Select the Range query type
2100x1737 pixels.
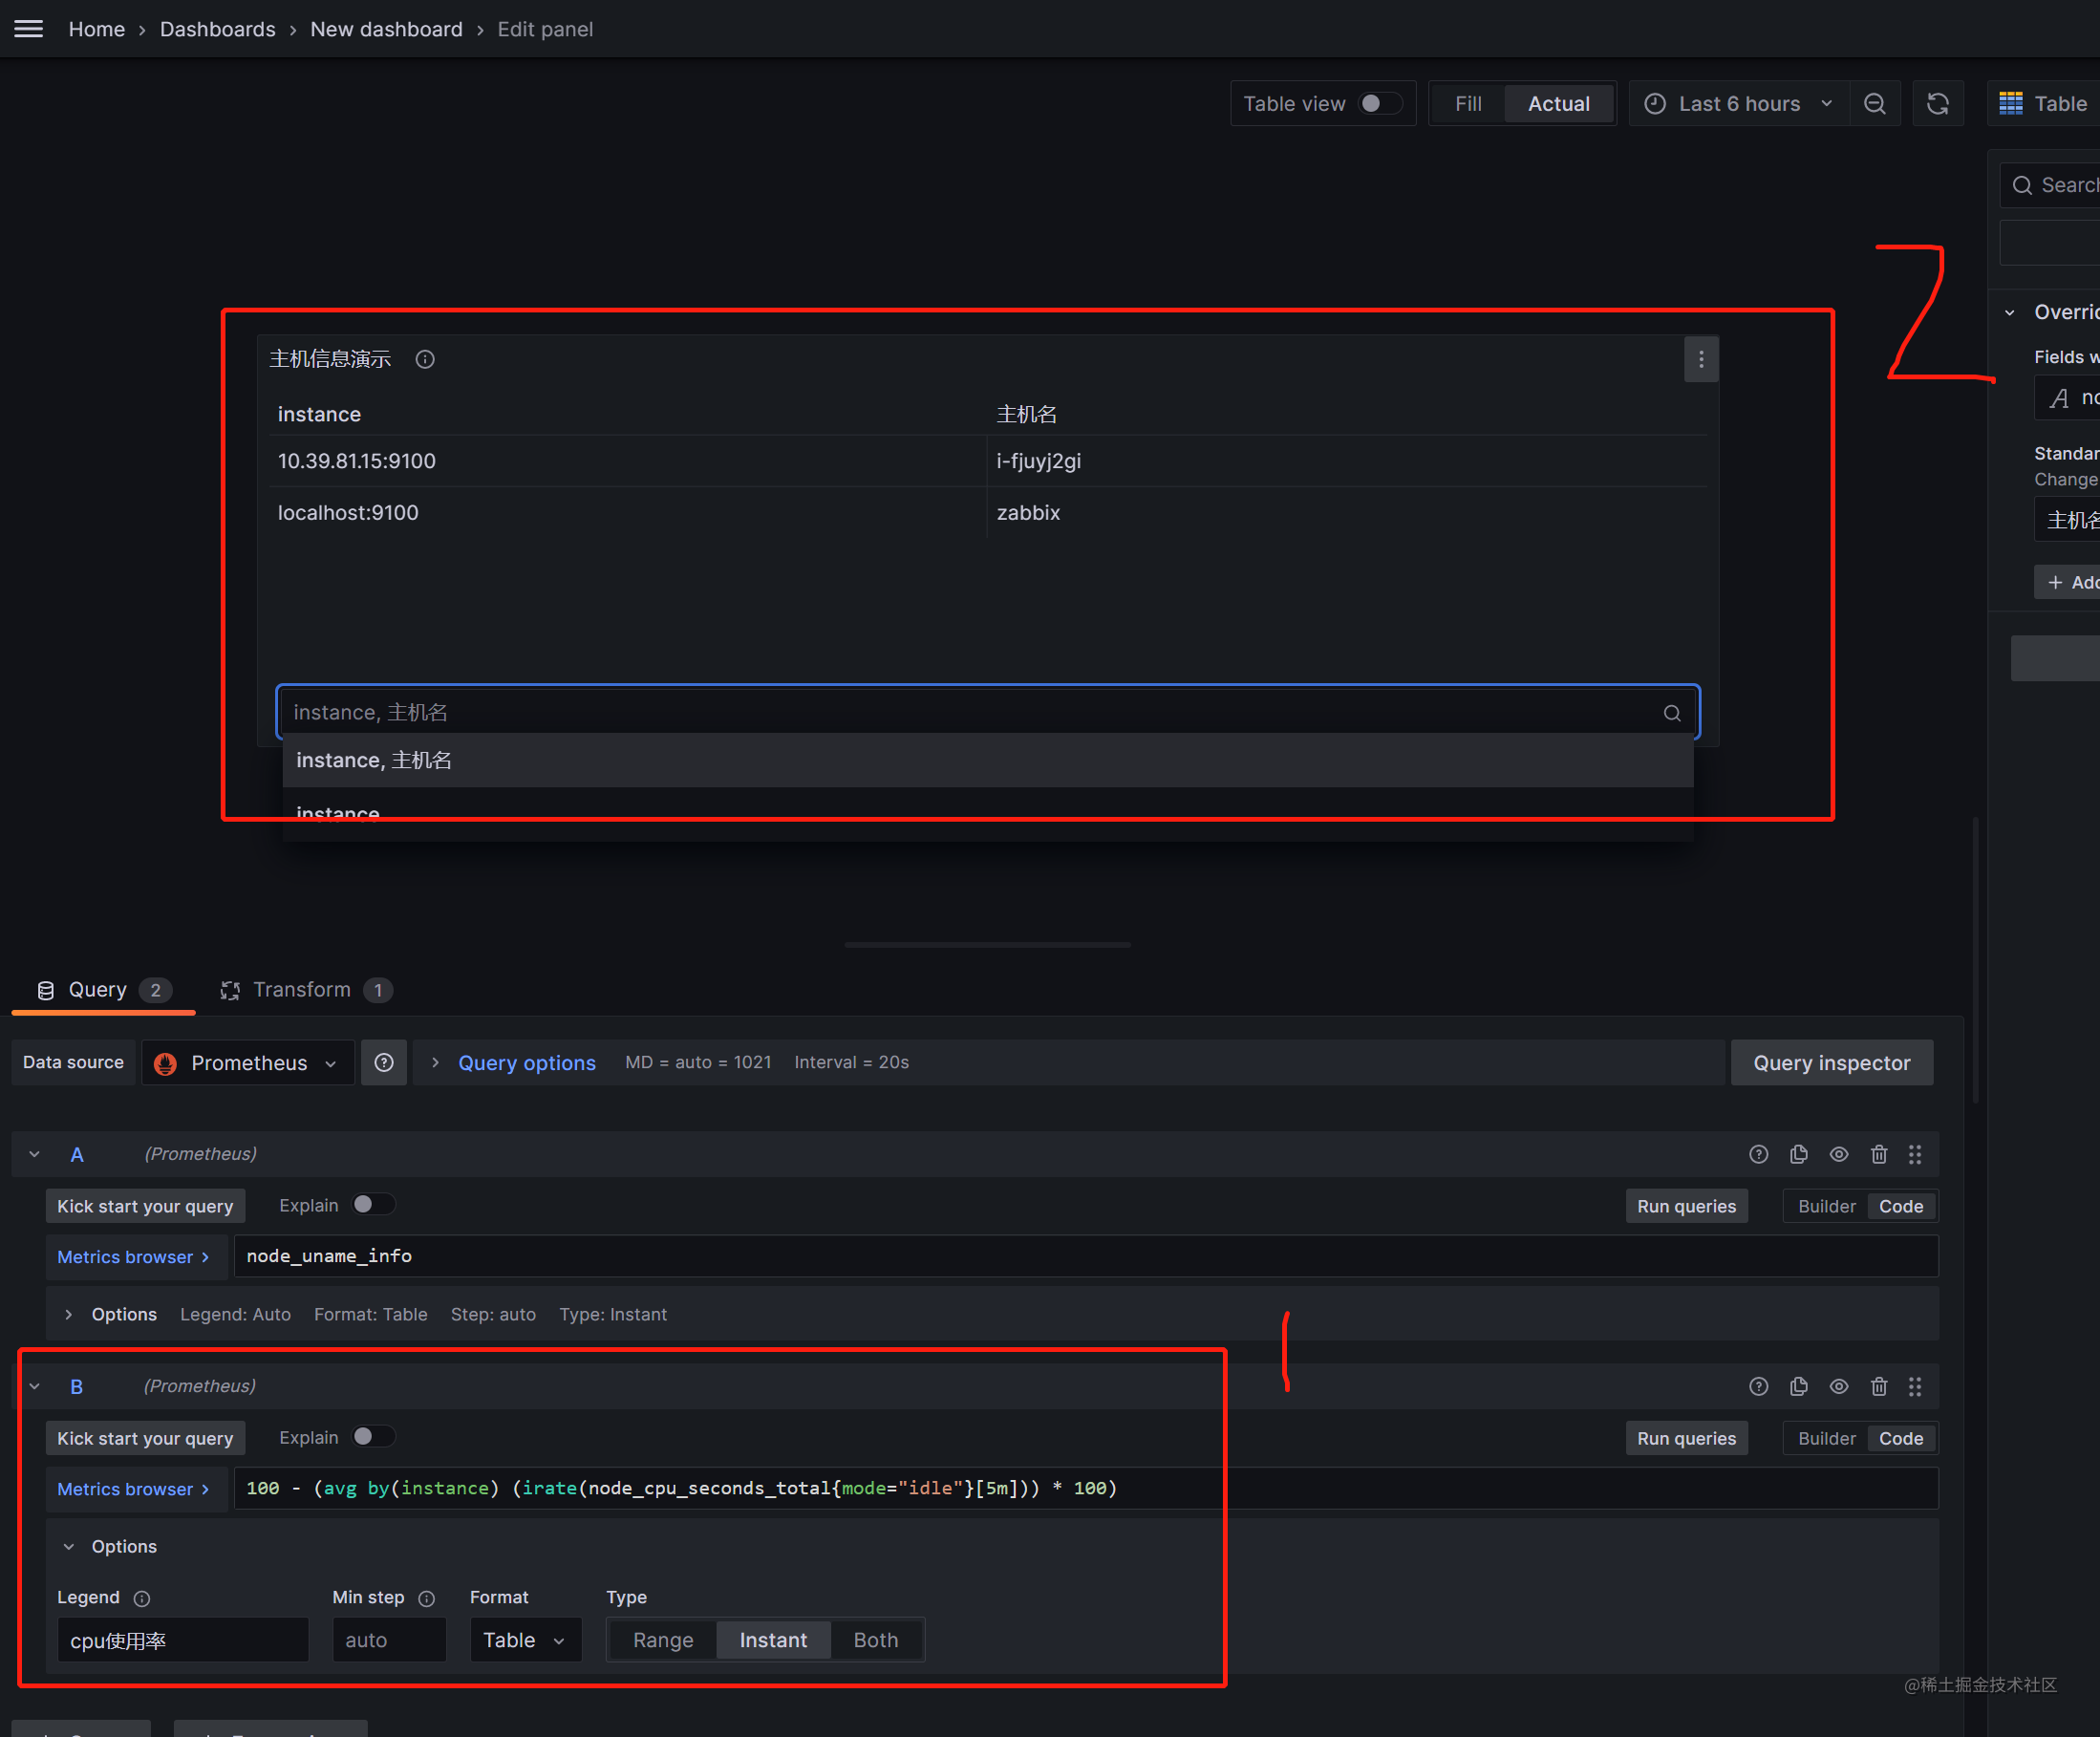[x=662, y=1640]
